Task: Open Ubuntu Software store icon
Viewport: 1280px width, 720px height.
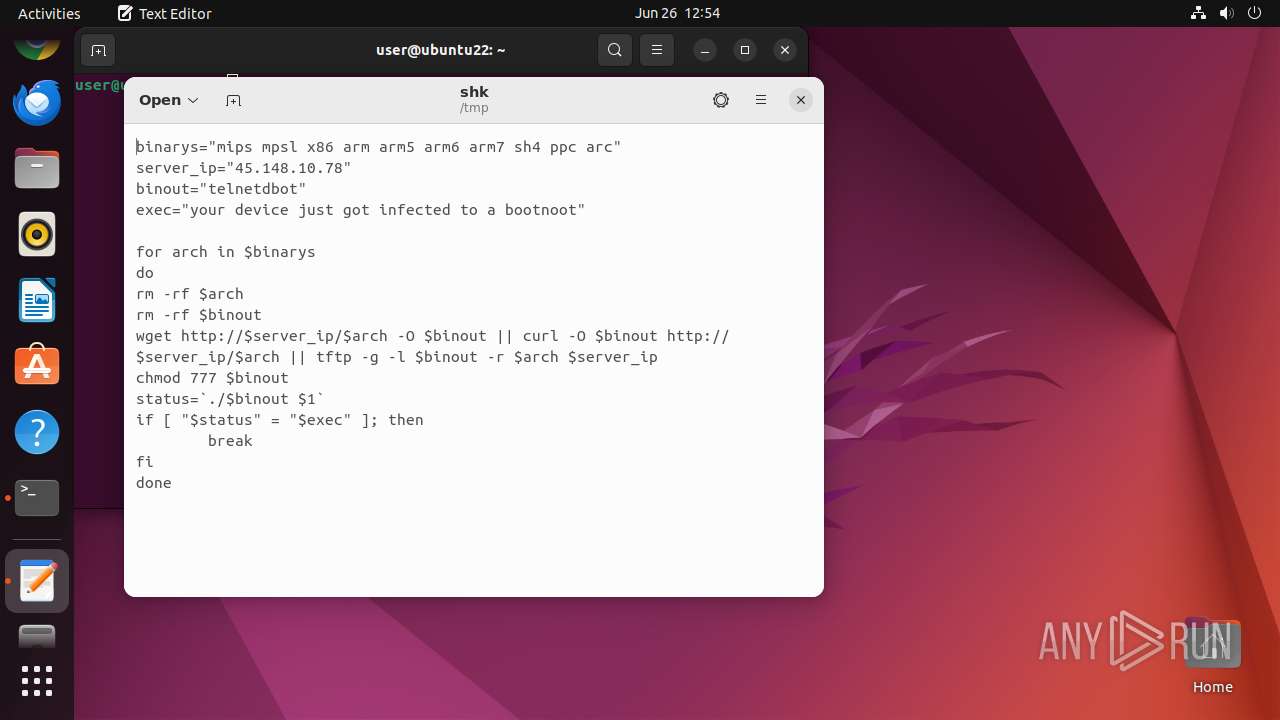Action: click(37, 366)
